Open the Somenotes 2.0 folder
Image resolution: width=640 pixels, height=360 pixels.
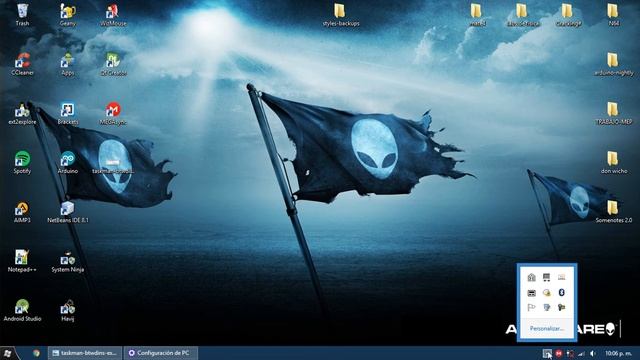[x=613, y=212]
